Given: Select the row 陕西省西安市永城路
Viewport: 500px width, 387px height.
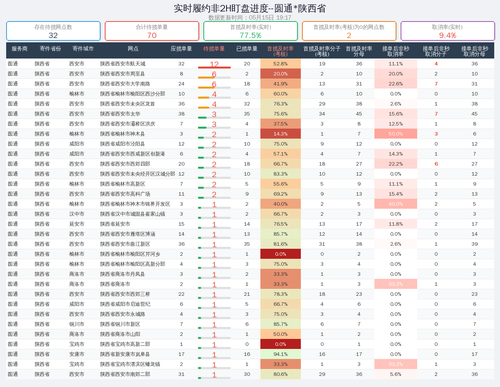Looking at the screenshot, I should point(250,314).
